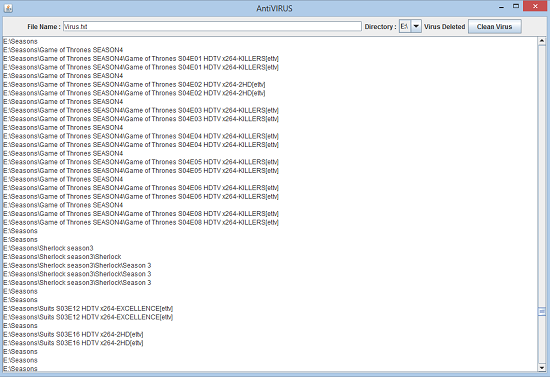Screen dimensions: 550x377
Task: Select first Game of Thrones S04E03 row
Action: coord(141,110)
